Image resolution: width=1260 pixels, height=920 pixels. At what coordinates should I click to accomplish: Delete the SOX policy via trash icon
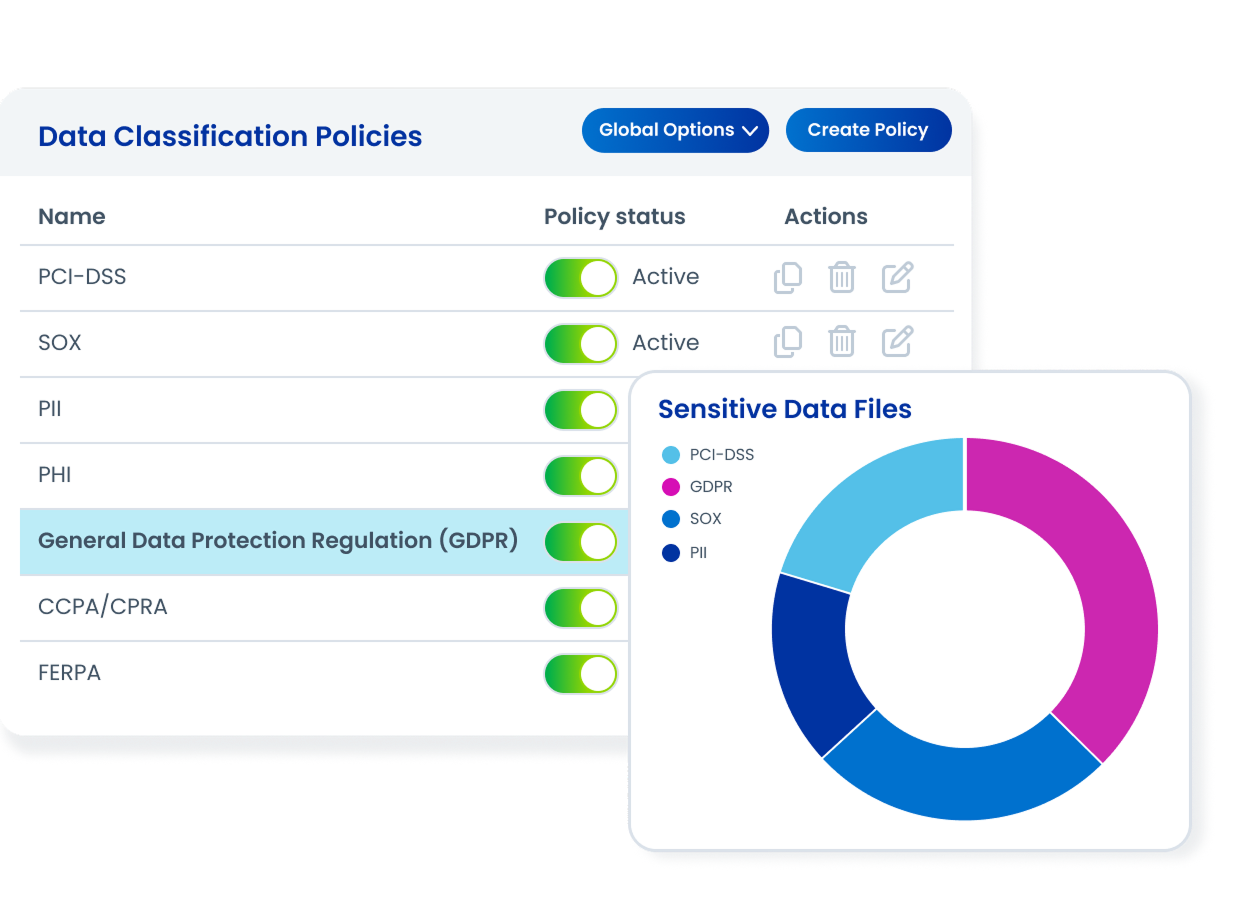(842, 342)
